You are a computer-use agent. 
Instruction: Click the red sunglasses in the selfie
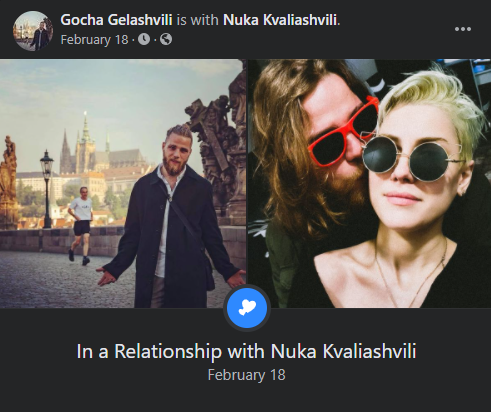(343, 131)
